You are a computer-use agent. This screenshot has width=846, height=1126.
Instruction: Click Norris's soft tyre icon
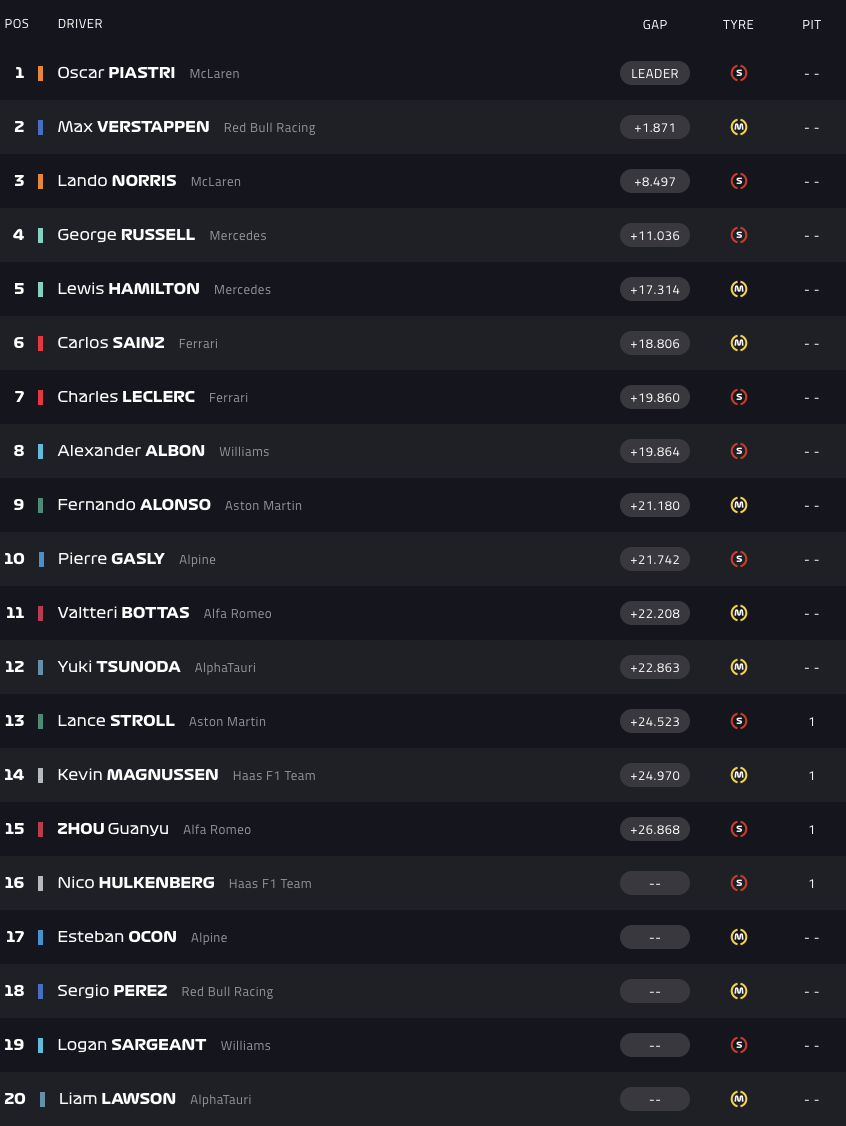[739, 181]
